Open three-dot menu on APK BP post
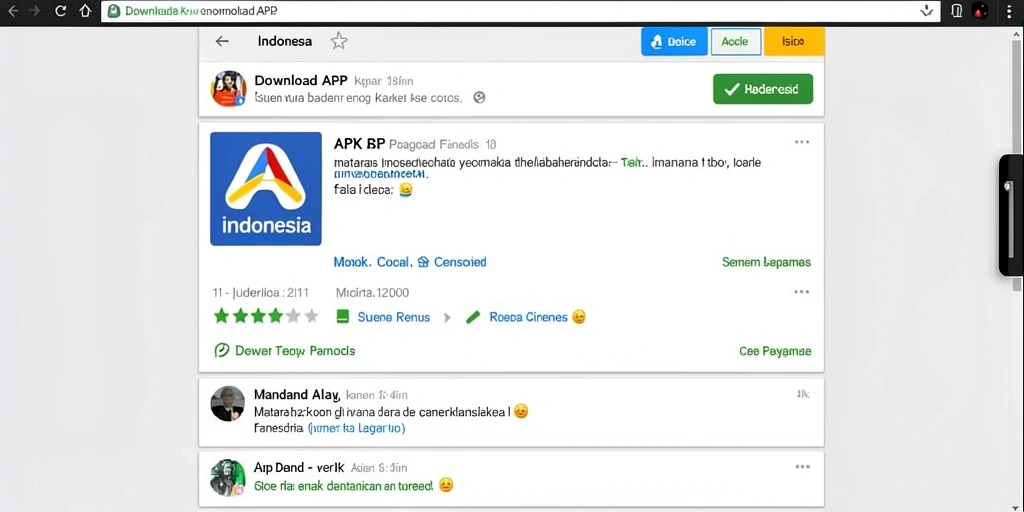Screen dimensions: 1024x512 click(x=802, y=142)
